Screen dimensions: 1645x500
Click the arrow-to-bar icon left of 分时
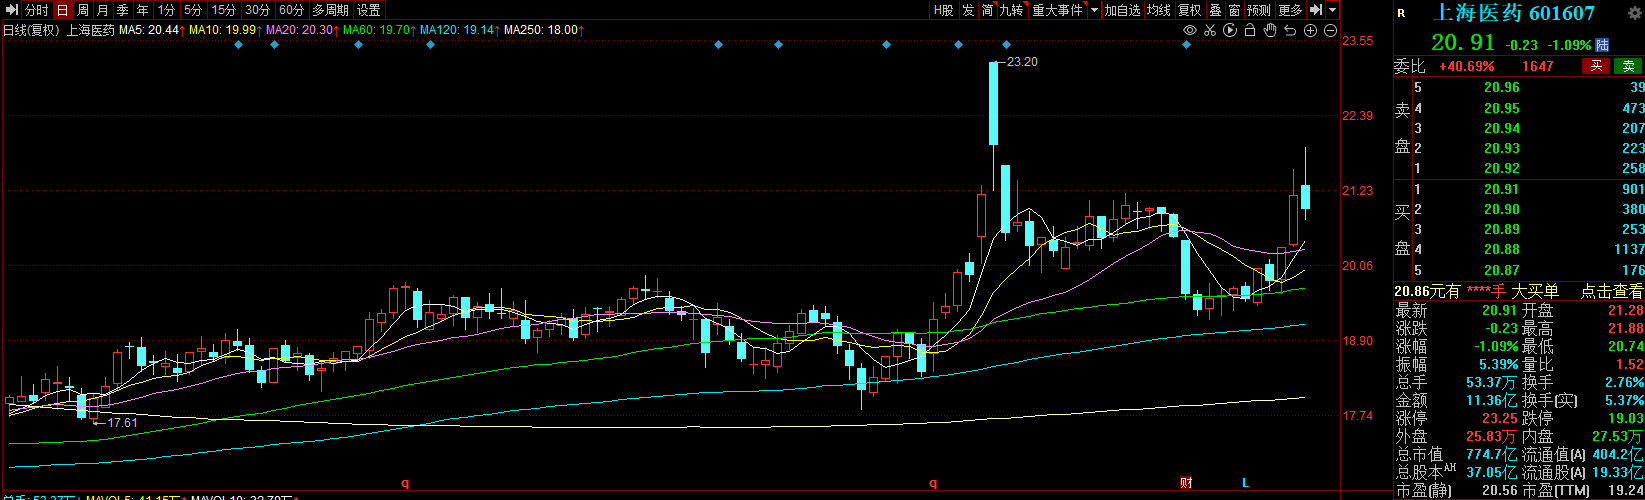(12, 10)
